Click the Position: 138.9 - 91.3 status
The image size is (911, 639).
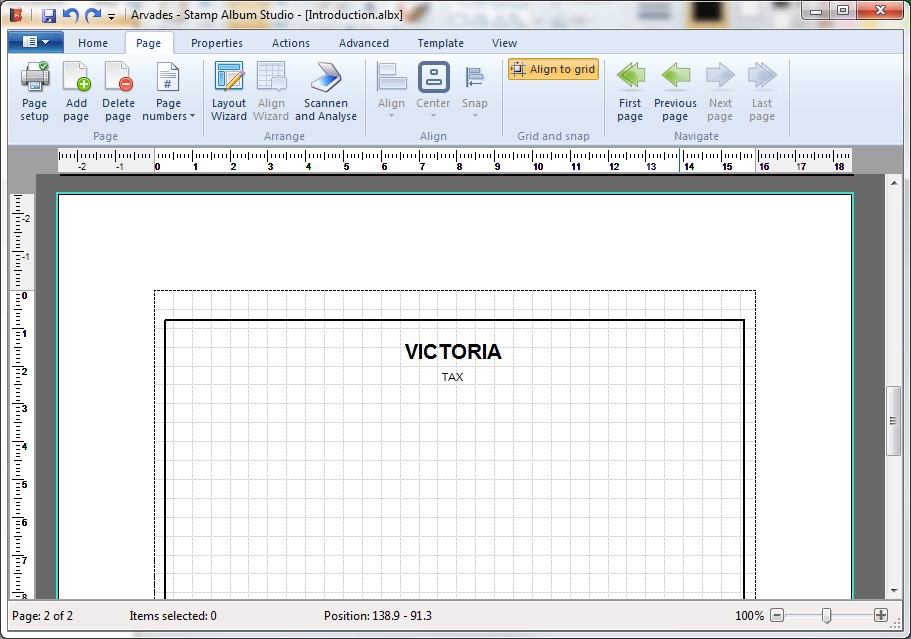coord(378,616)
